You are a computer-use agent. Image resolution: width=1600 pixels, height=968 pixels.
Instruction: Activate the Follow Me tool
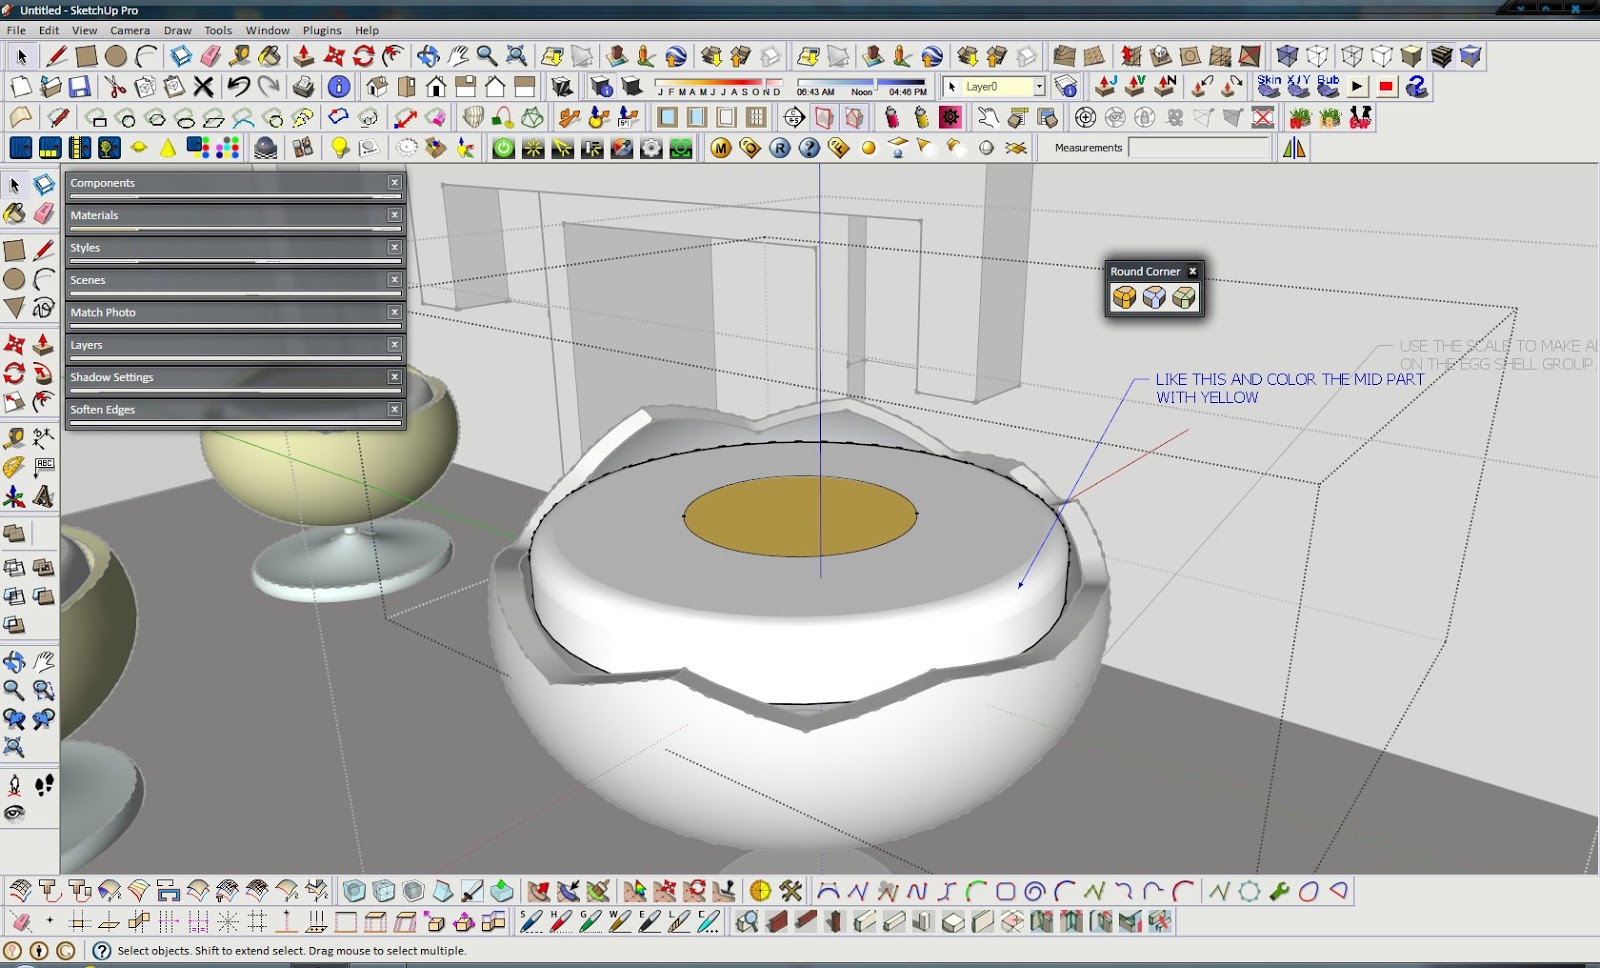click(x=44, y=373)
